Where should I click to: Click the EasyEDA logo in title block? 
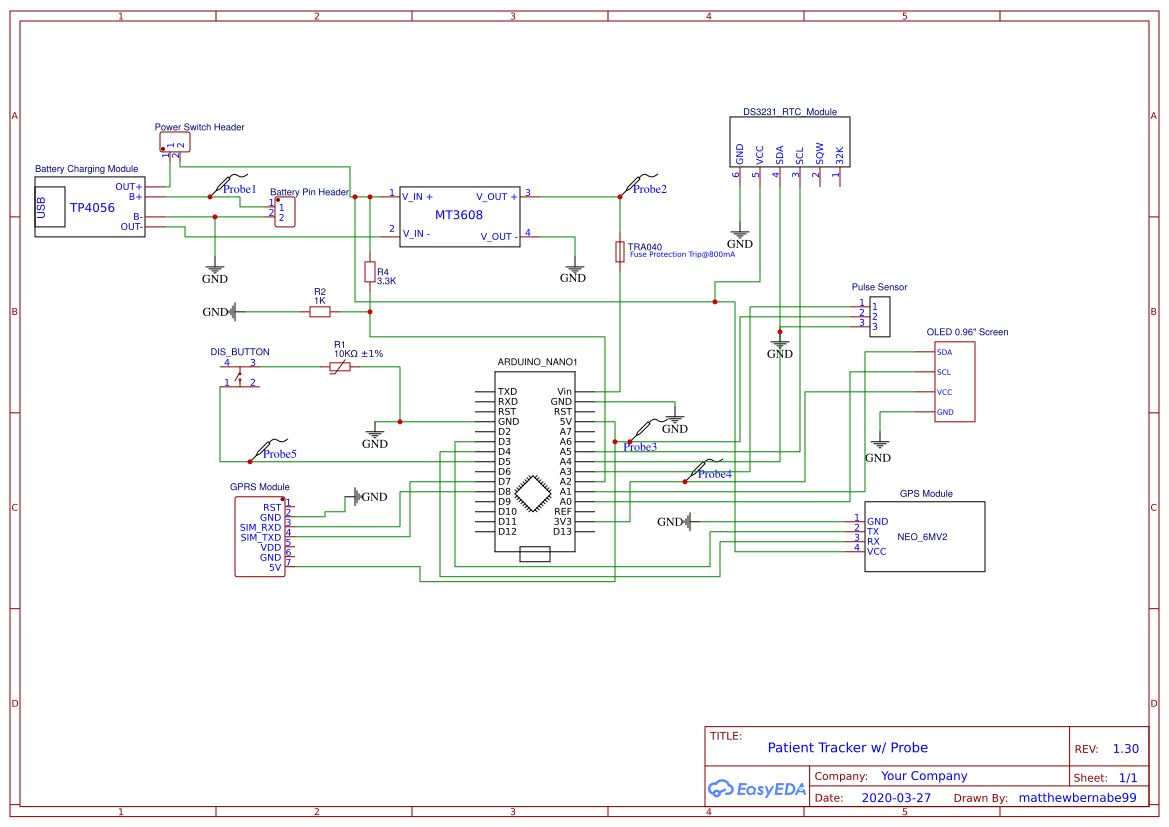pos(756,789)
